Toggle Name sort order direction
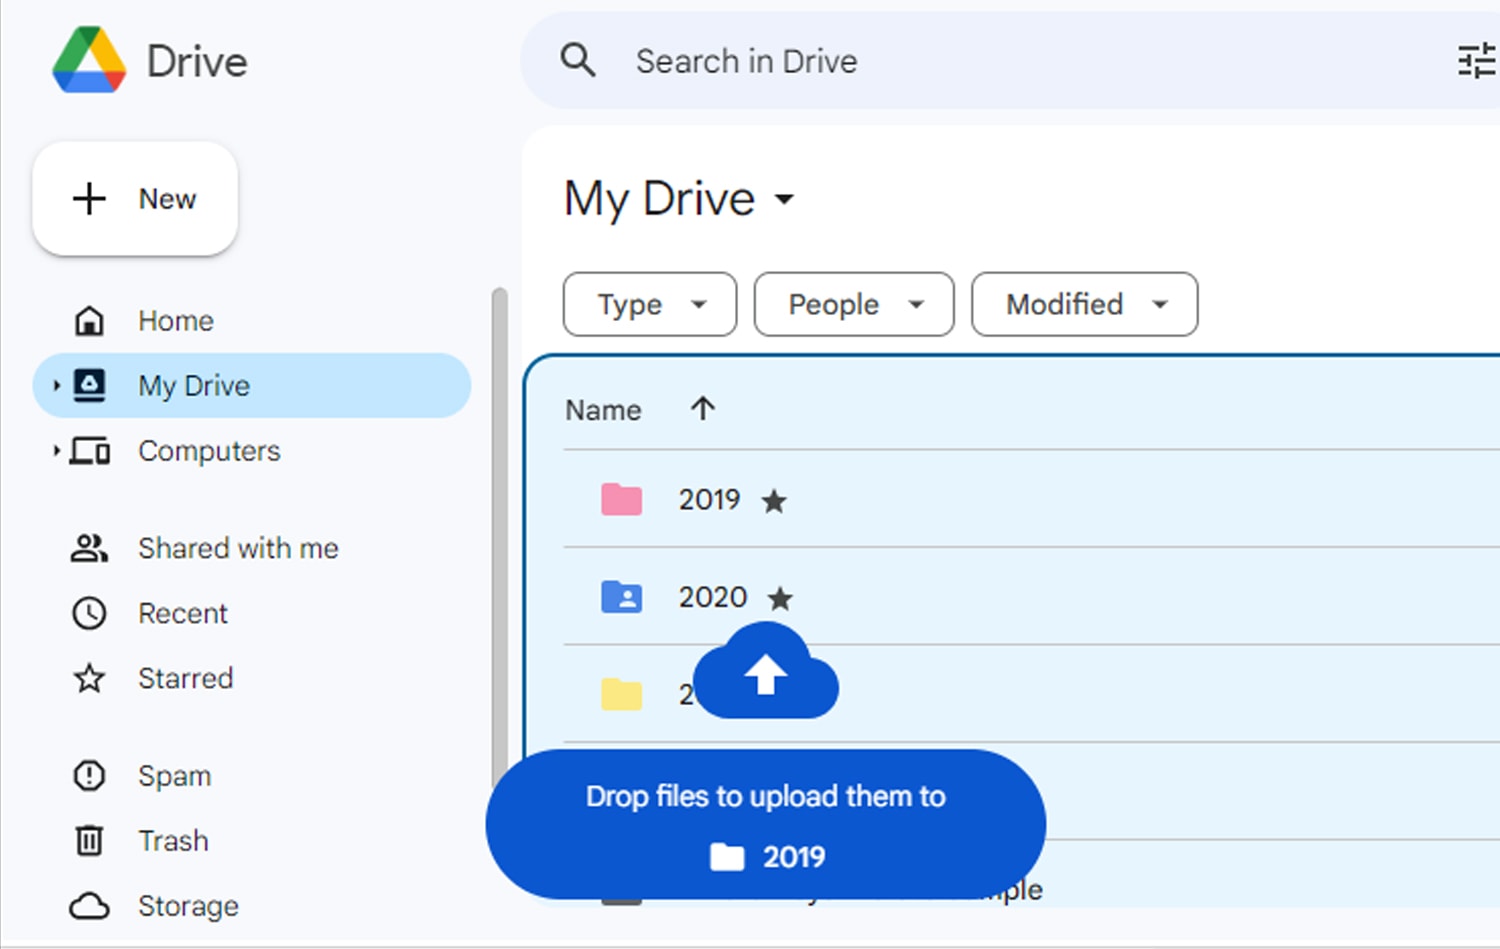Image resolution: width=1500 pixels, height=949 pixels. (703, 408)
